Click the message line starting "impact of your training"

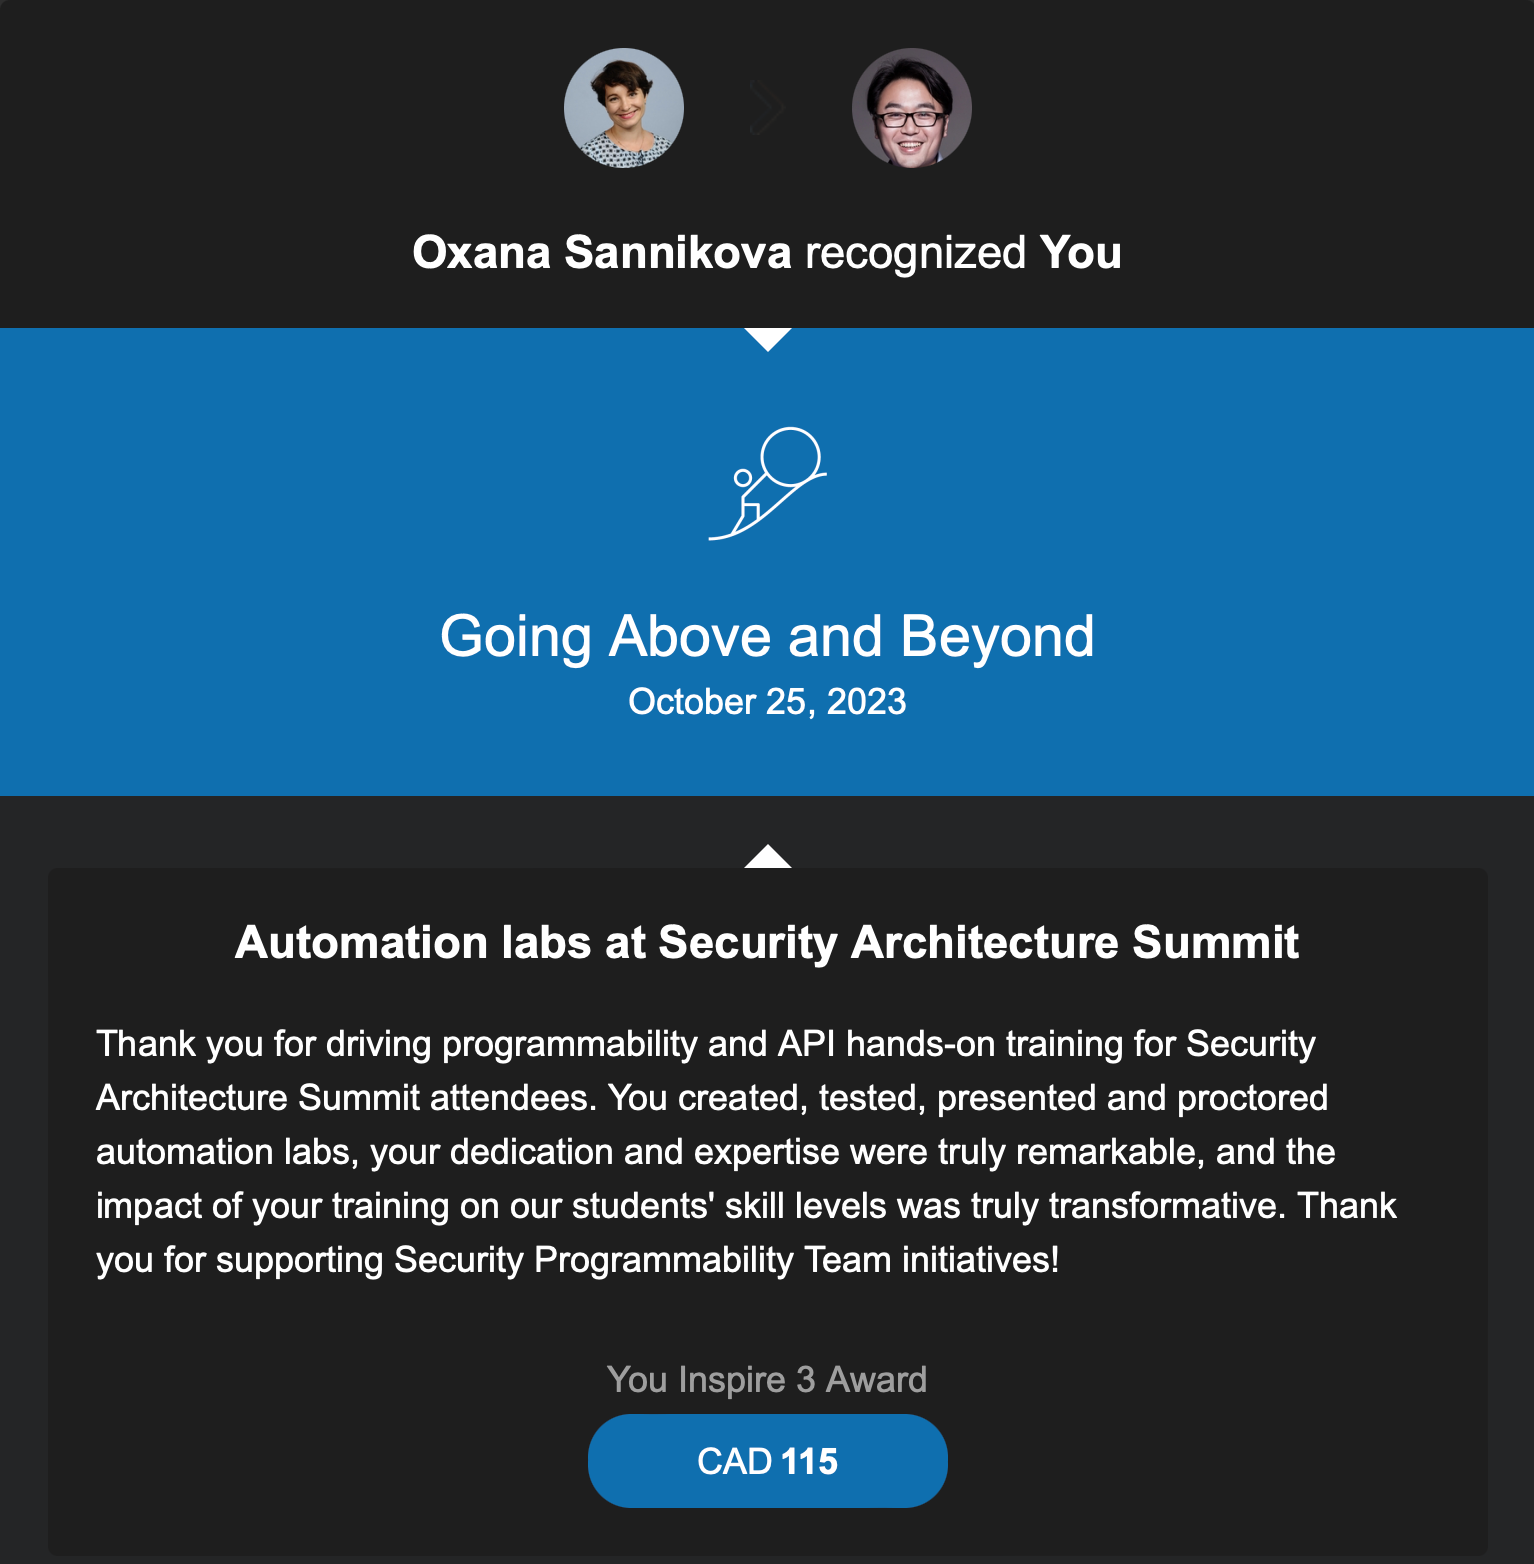click(745, 1206)
